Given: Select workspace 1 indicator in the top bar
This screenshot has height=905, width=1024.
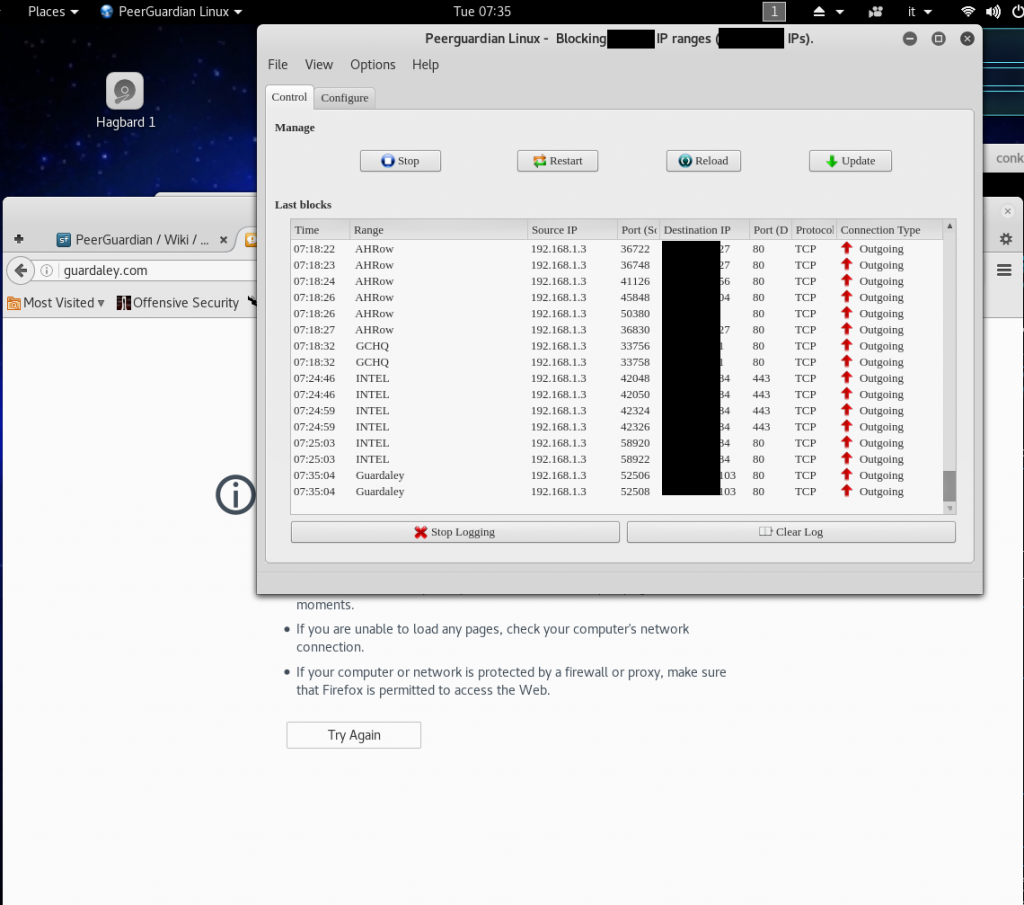Looking at the screenshot, I should pos(774,12).
